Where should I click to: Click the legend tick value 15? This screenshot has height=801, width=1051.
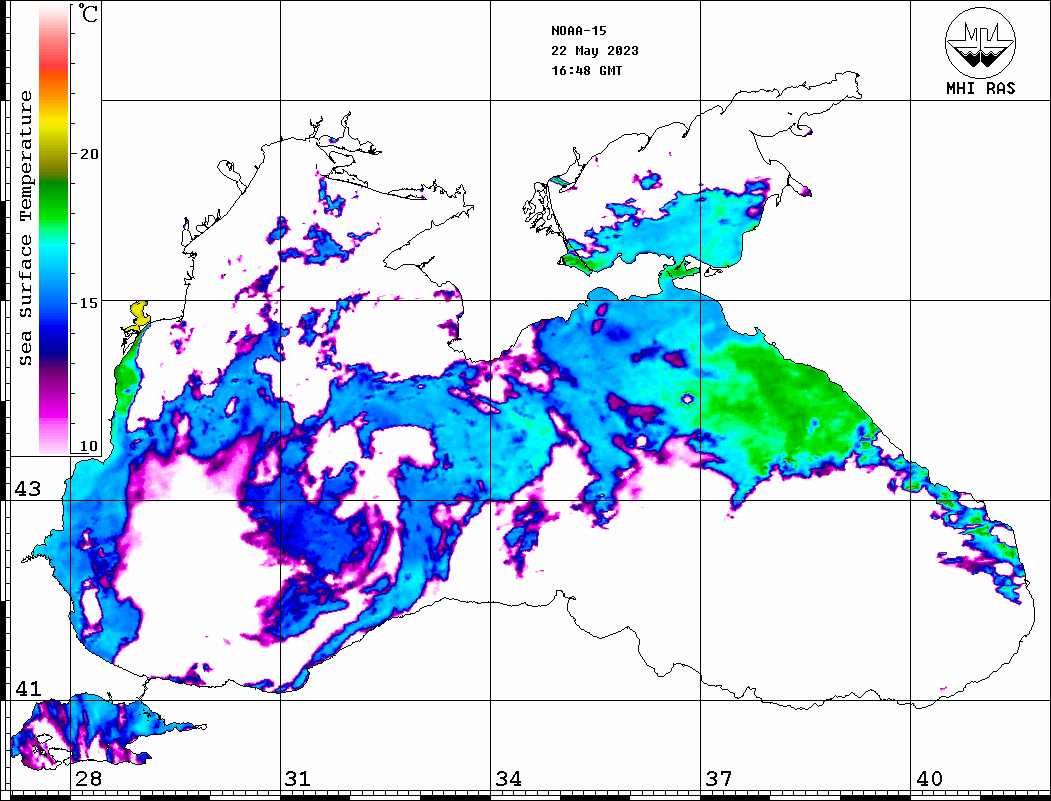point(89,303)
